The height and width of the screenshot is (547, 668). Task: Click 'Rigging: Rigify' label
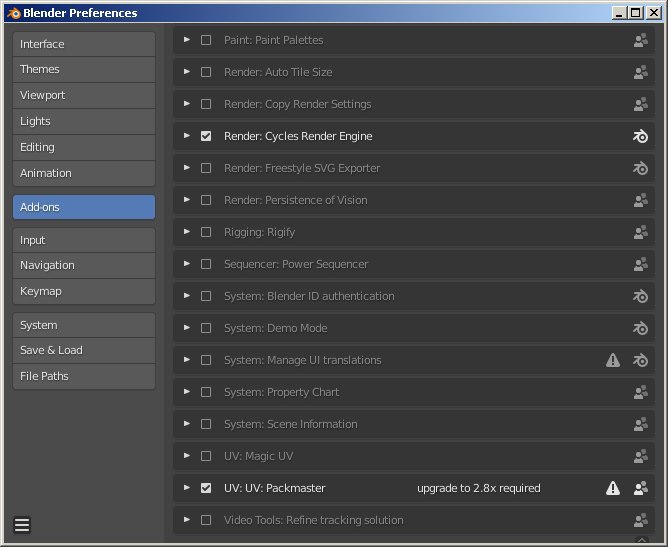259,233
